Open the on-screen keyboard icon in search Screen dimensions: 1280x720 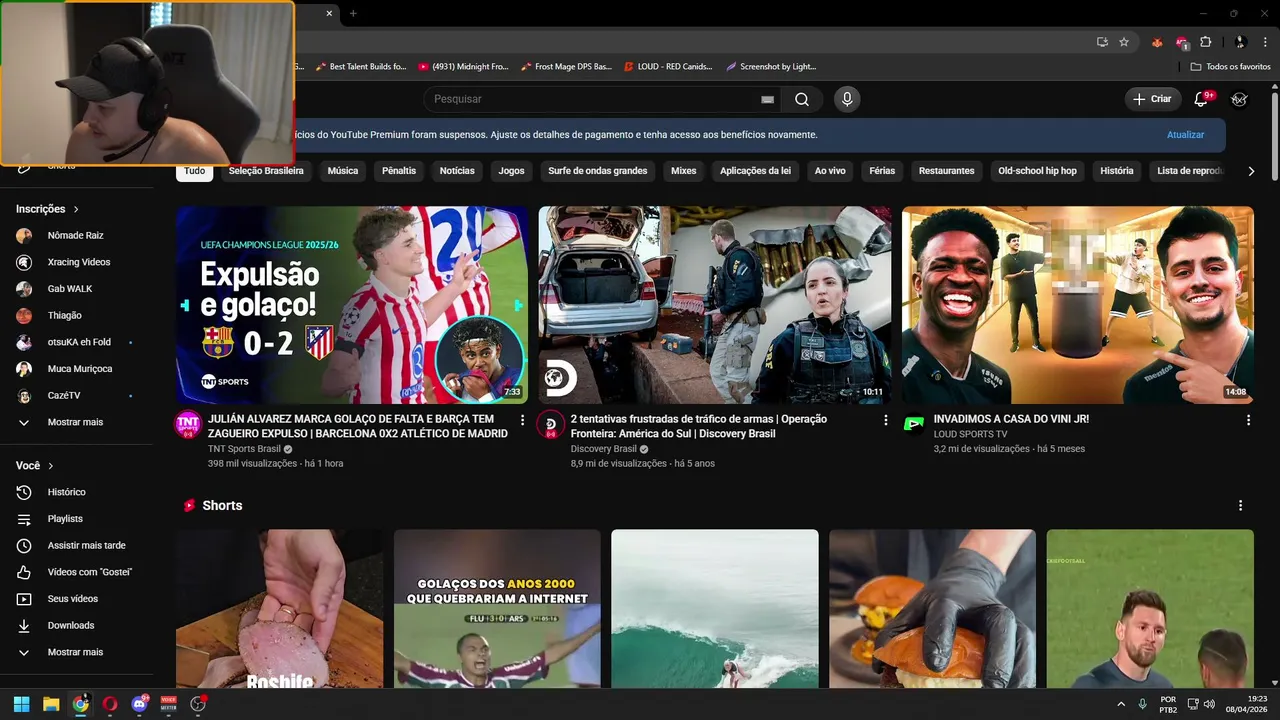(x=767, y=99)
